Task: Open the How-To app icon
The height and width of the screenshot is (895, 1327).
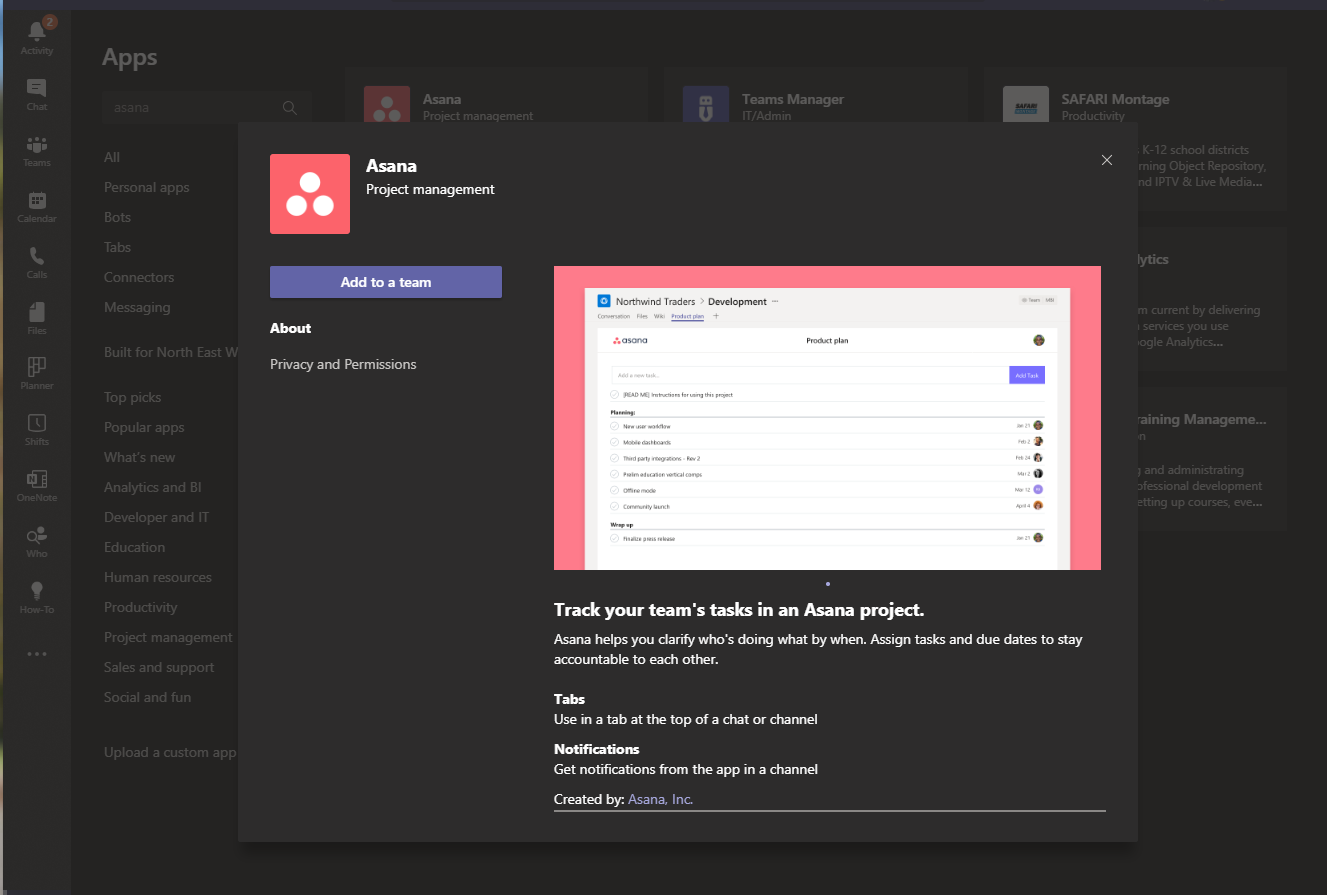Action: pos(36,595)
